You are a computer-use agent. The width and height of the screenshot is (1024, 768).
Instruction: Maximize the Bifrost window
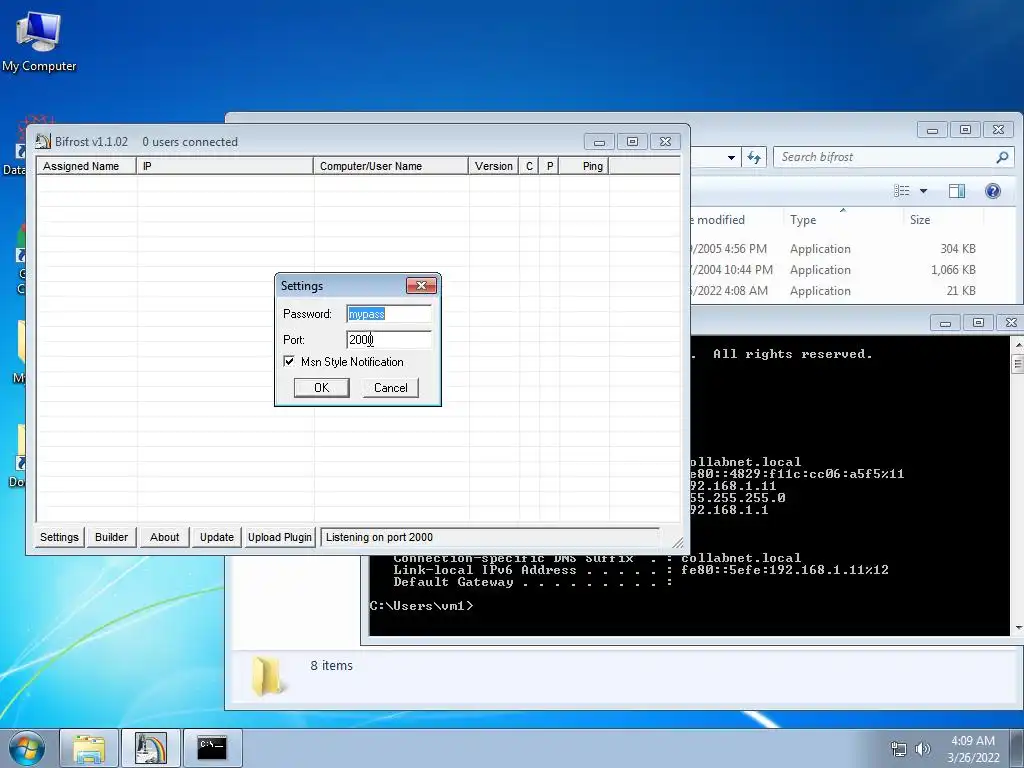pyautogui.click(x=632, y=142)
